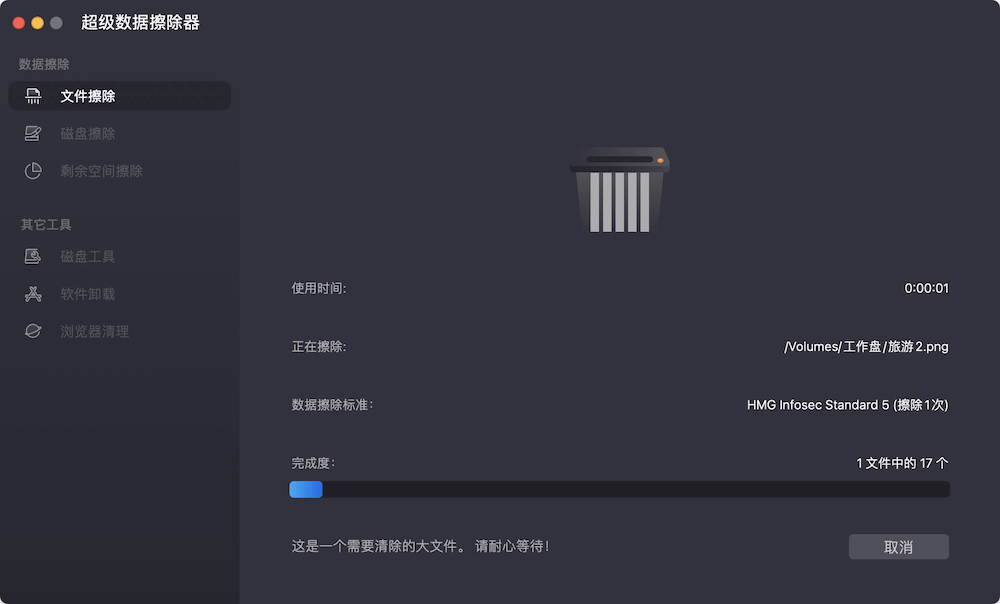Click the trash shredder illustration
Viewport: 1000px width, 604px height.
tap(620, 190)
